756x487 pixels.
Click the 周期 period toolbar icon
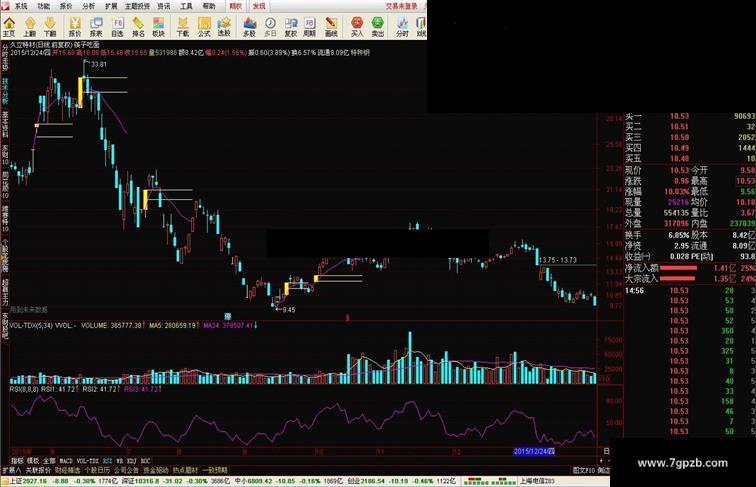pos(310,27)
